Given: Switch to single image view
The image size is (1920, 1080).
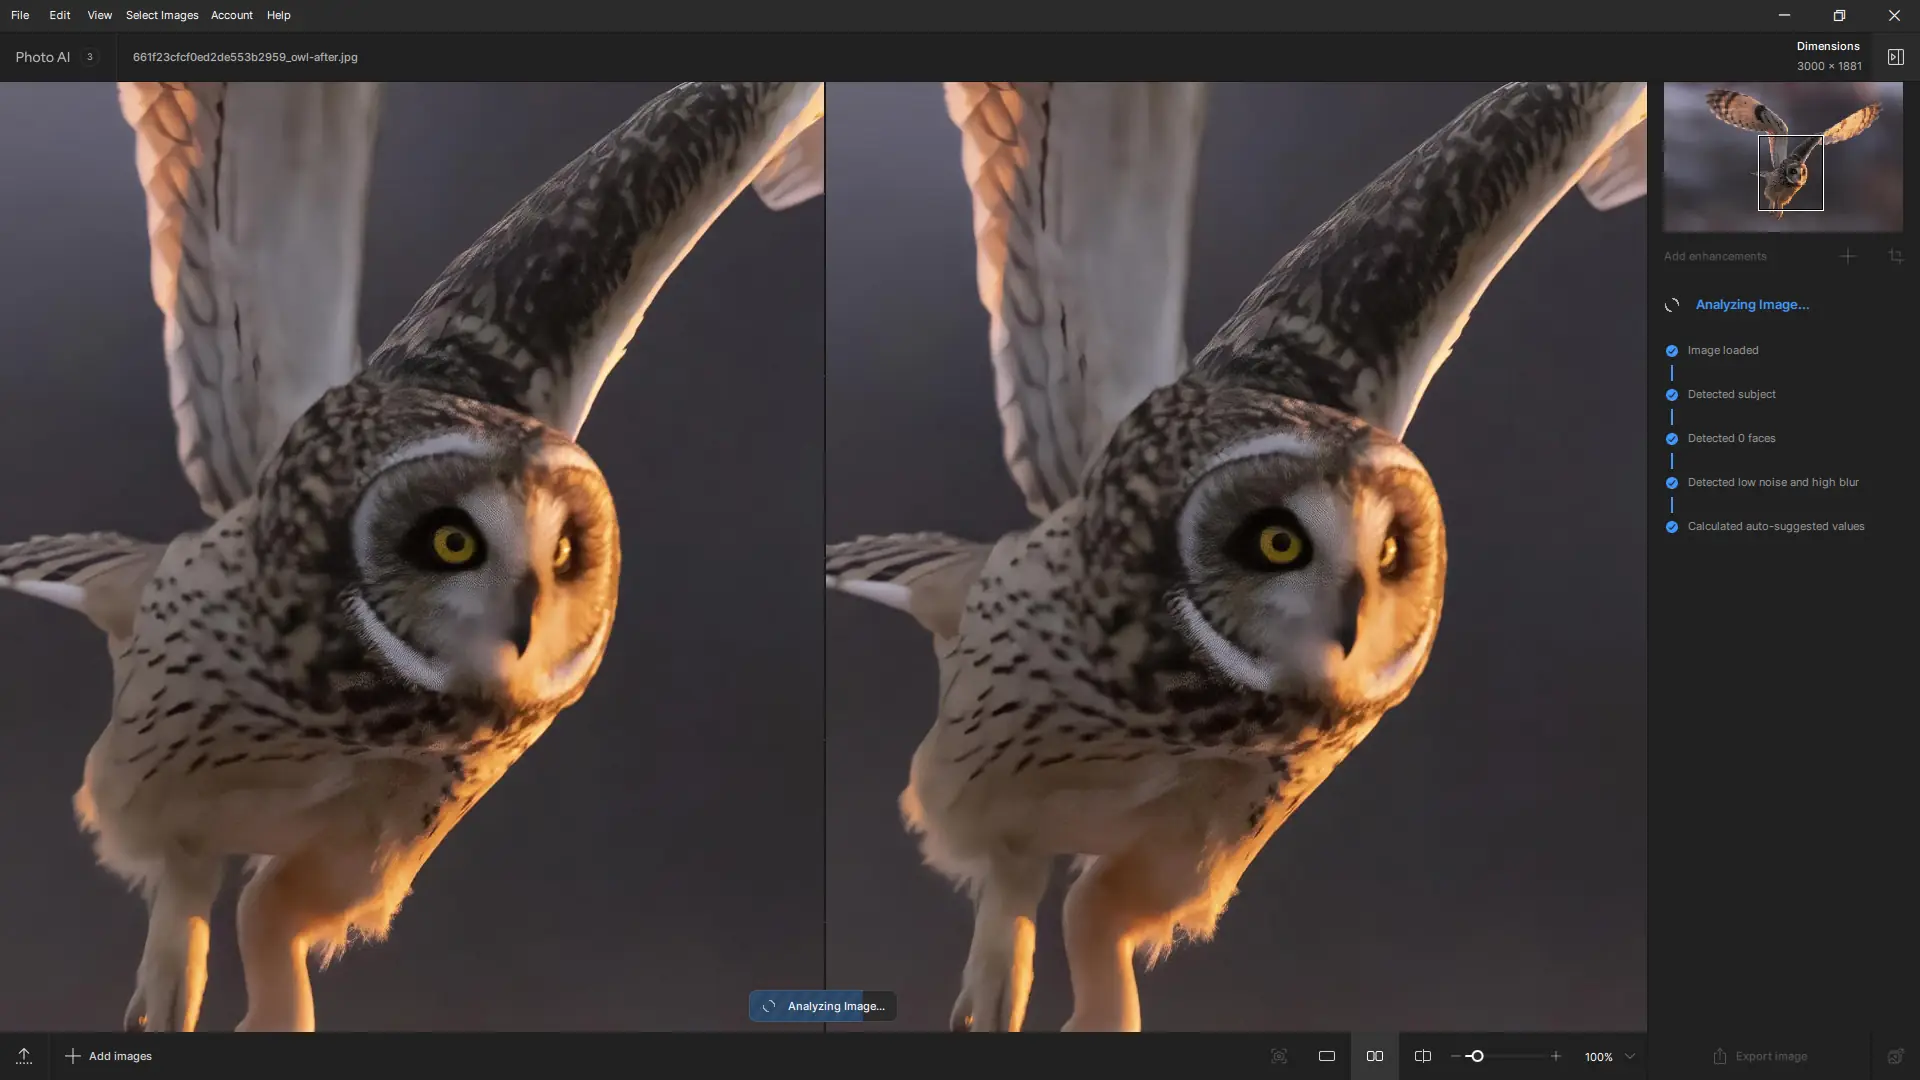Looking at the screenshot, I should tap(1327, 1056).
